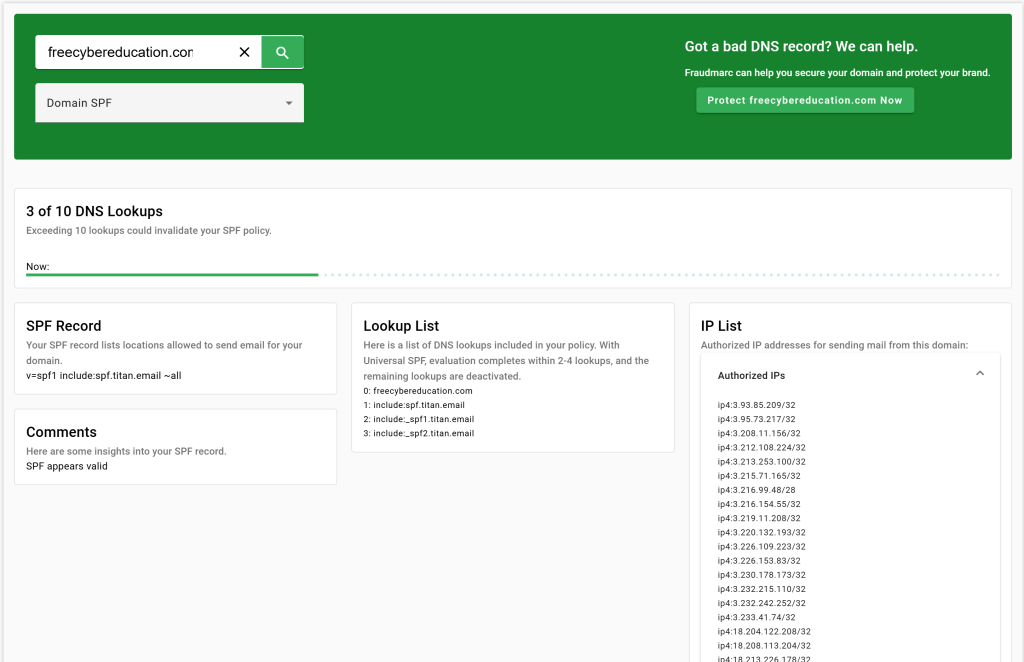
Task: Open the Domain SPF dropdown
Action: [x=169, y=103]
